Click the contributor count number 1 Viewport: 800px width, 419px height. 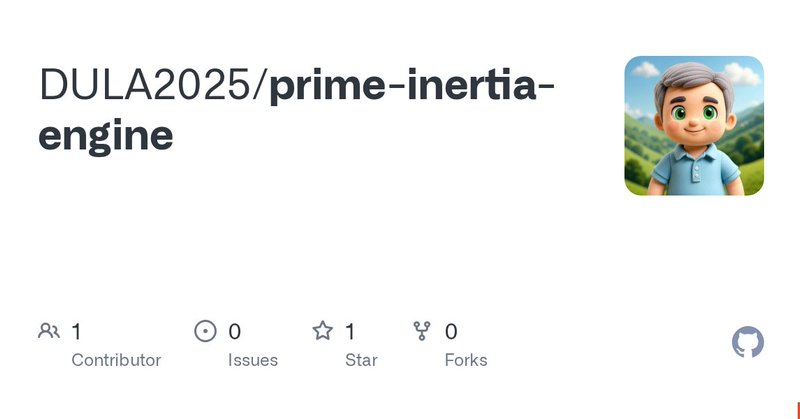(76, 331)
